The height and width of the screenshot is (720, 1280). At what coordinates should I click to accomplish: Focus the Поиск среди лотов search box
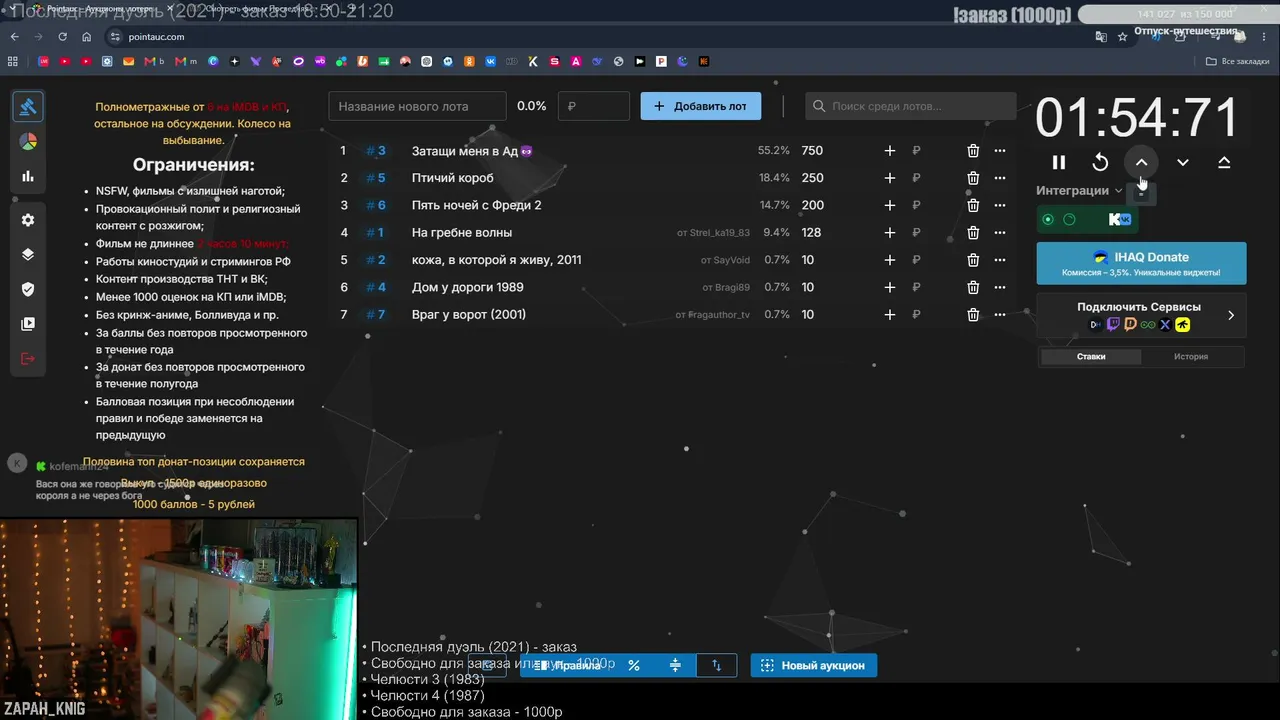(x=911, y=106)
